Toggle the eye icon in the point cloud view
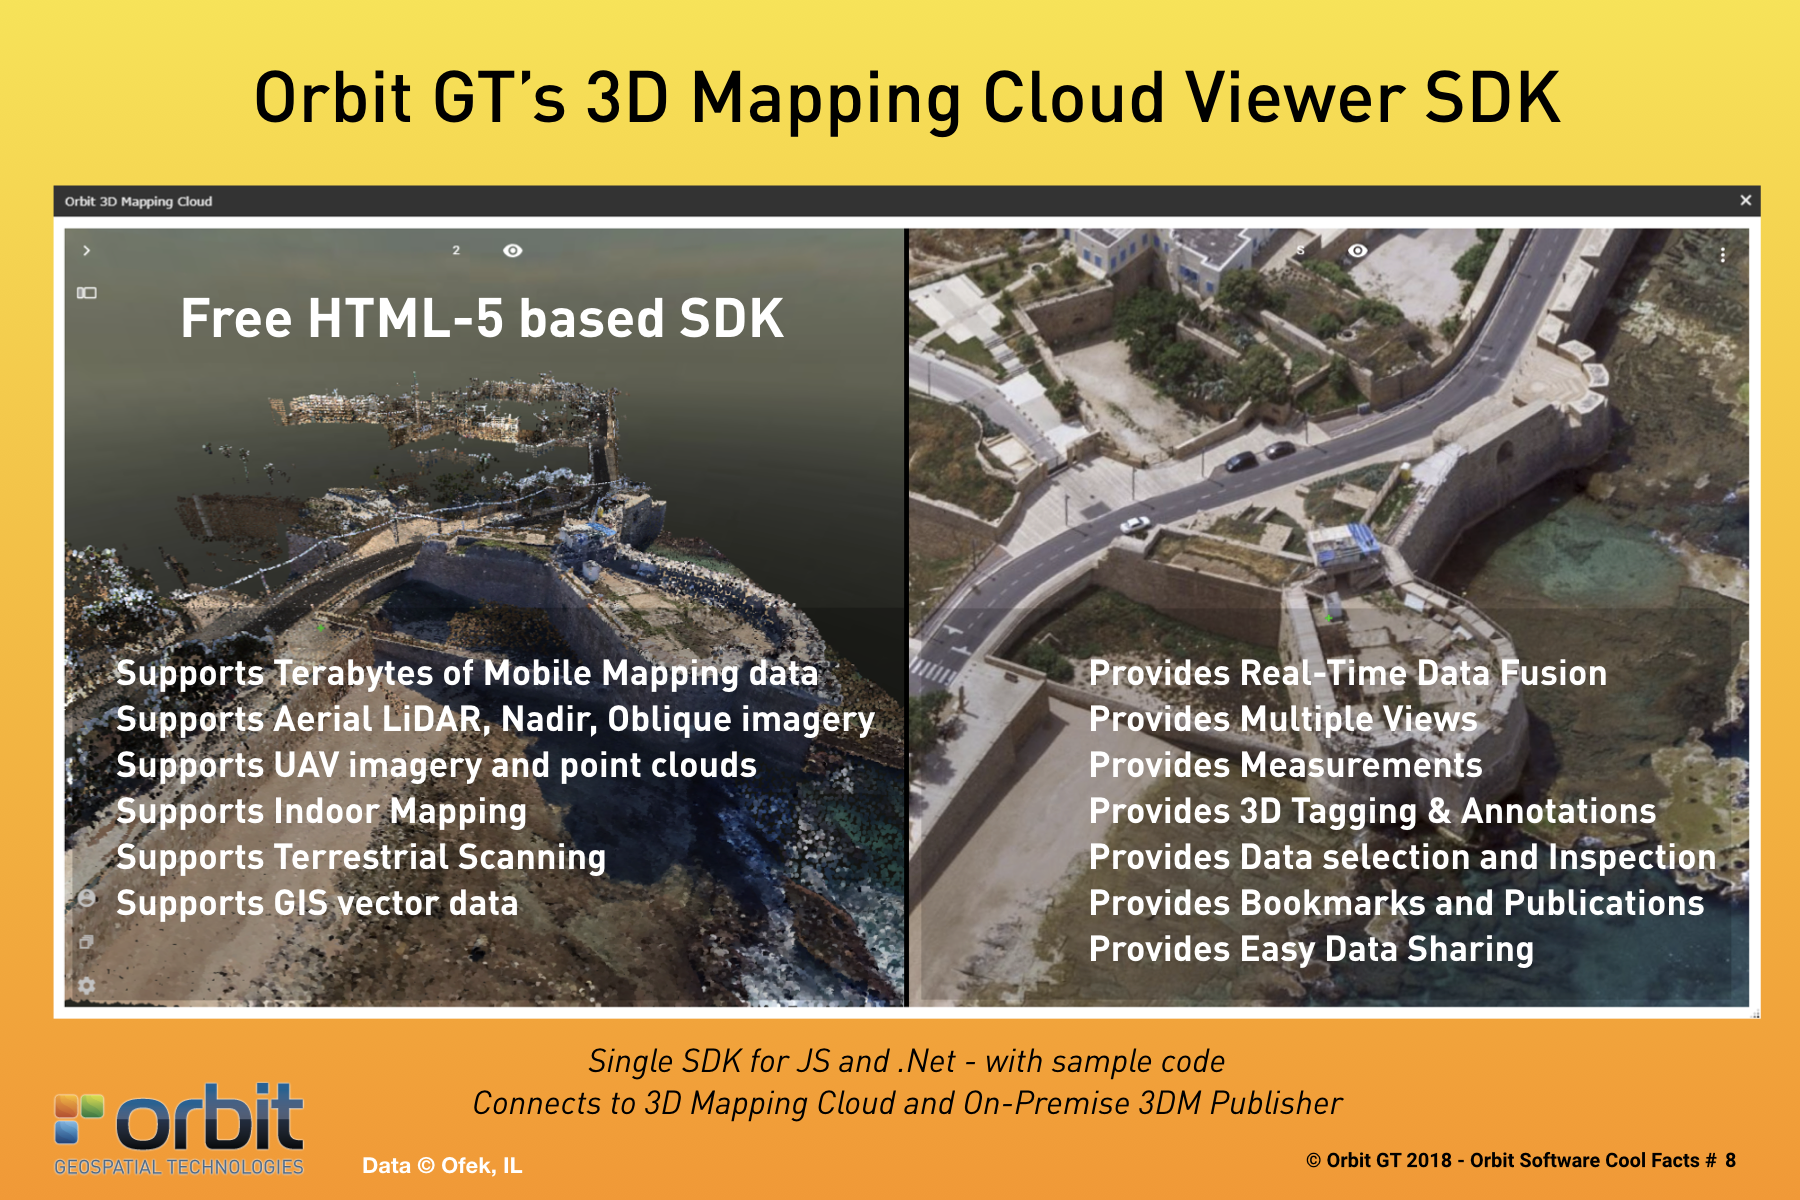 pos(512,251)
